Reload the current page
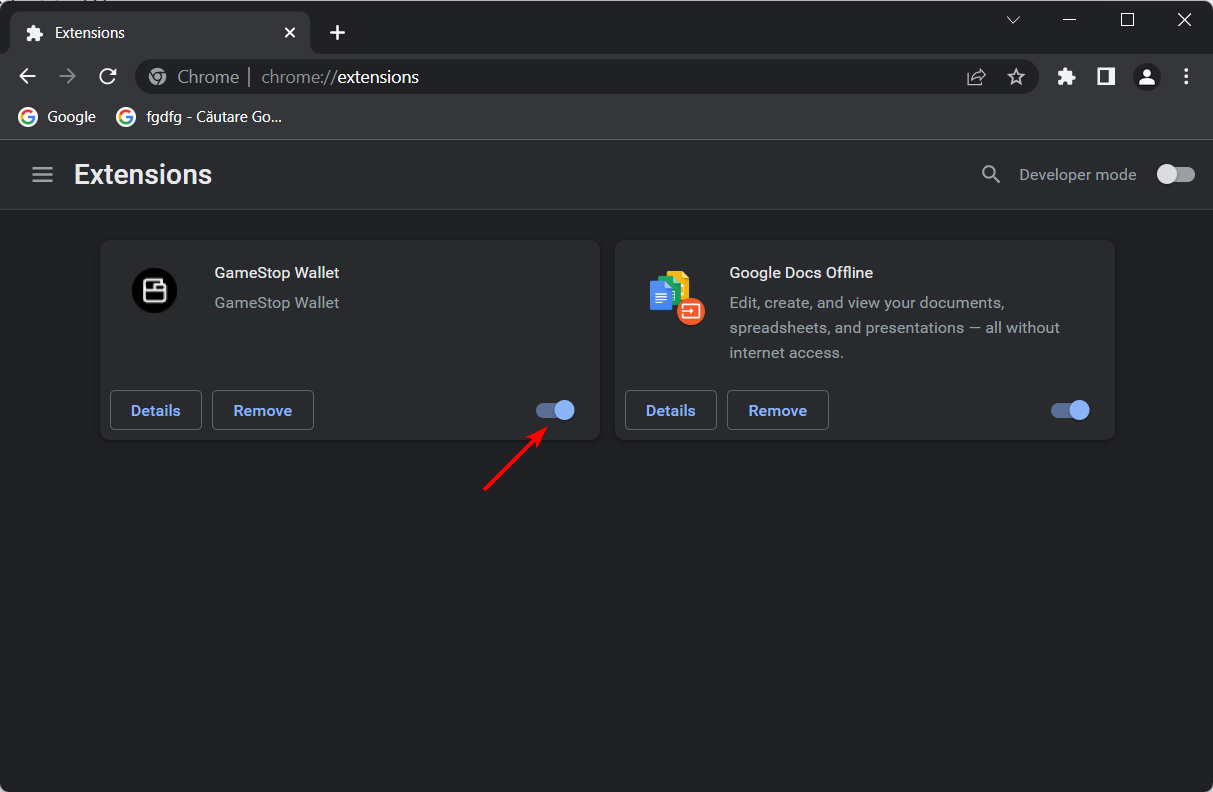 [x=107, y=76]
